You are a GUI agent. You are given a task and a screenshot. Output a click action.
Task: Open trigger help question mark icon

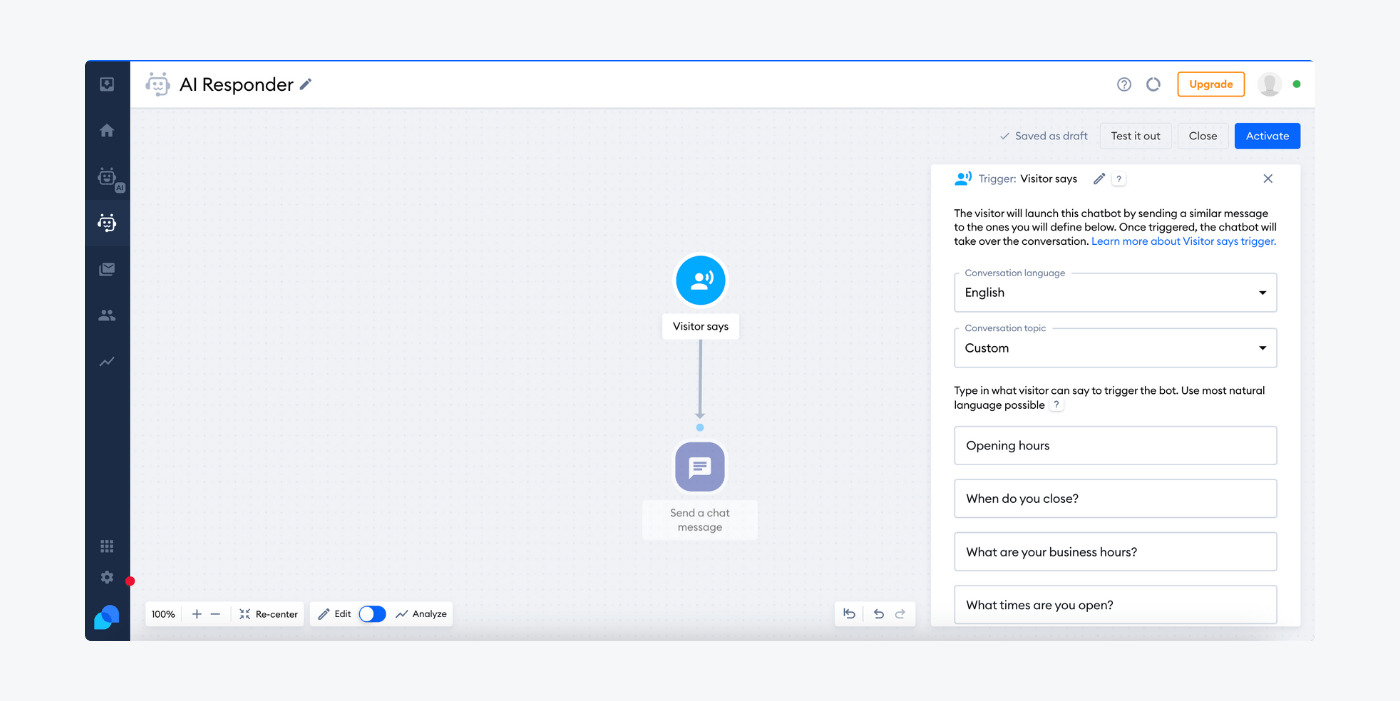(x=1119, y=179)
